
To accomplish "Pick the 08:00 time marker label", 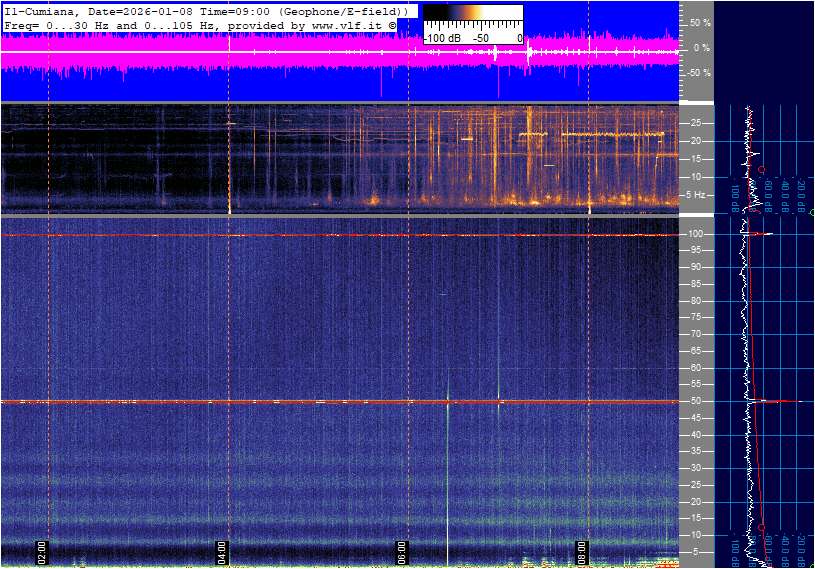I will pyautogui.click(x=581, y=551).
